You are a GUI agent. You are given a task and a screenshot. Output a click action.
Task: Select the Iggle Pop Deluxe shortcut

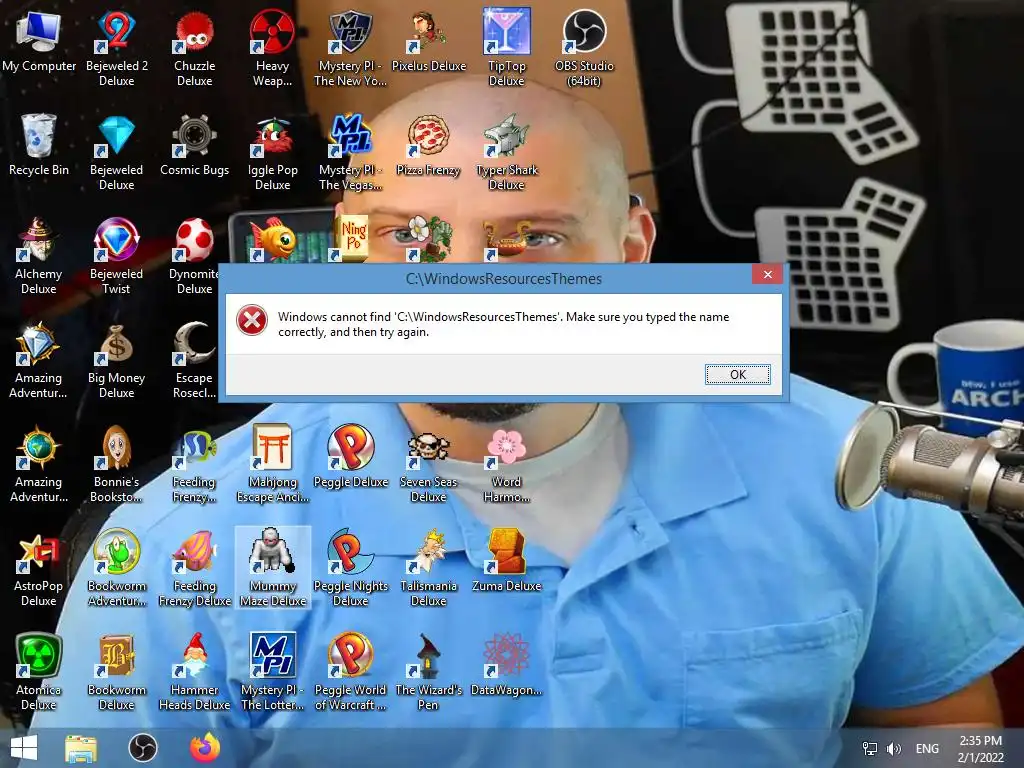pos(272,152)
